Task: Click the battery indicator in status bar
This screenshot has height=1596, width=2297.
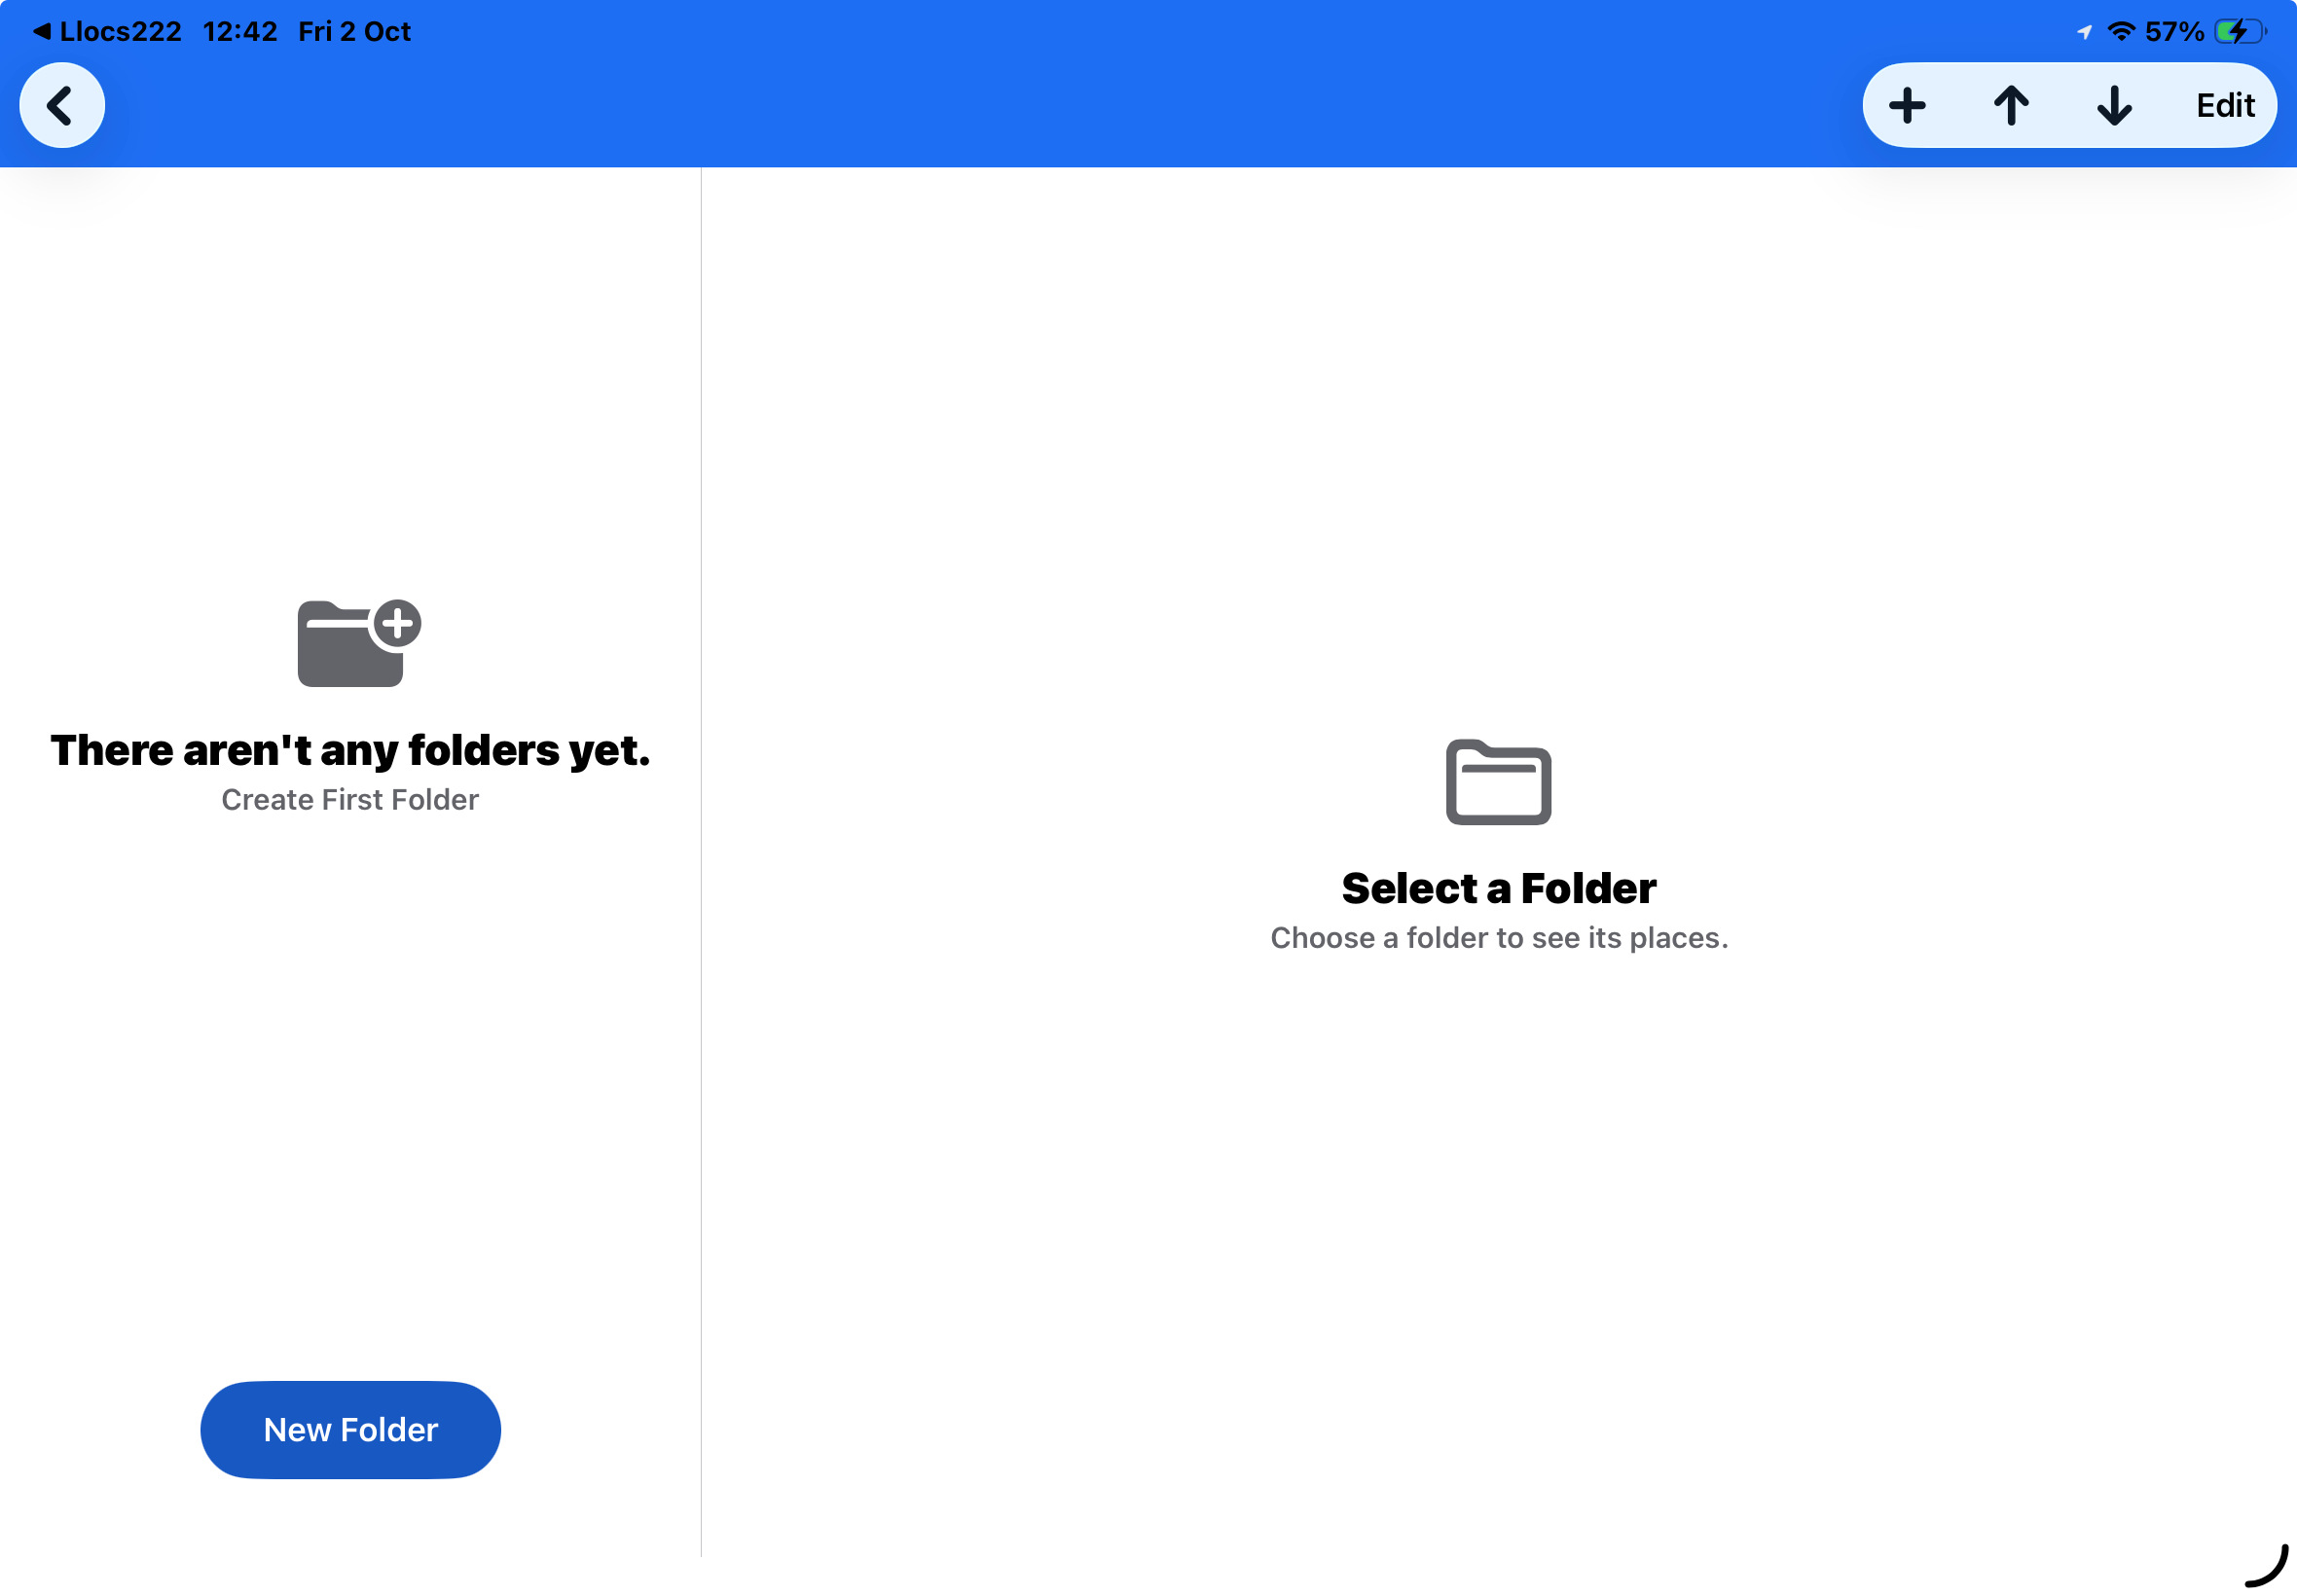Action: coord(2240,31)
